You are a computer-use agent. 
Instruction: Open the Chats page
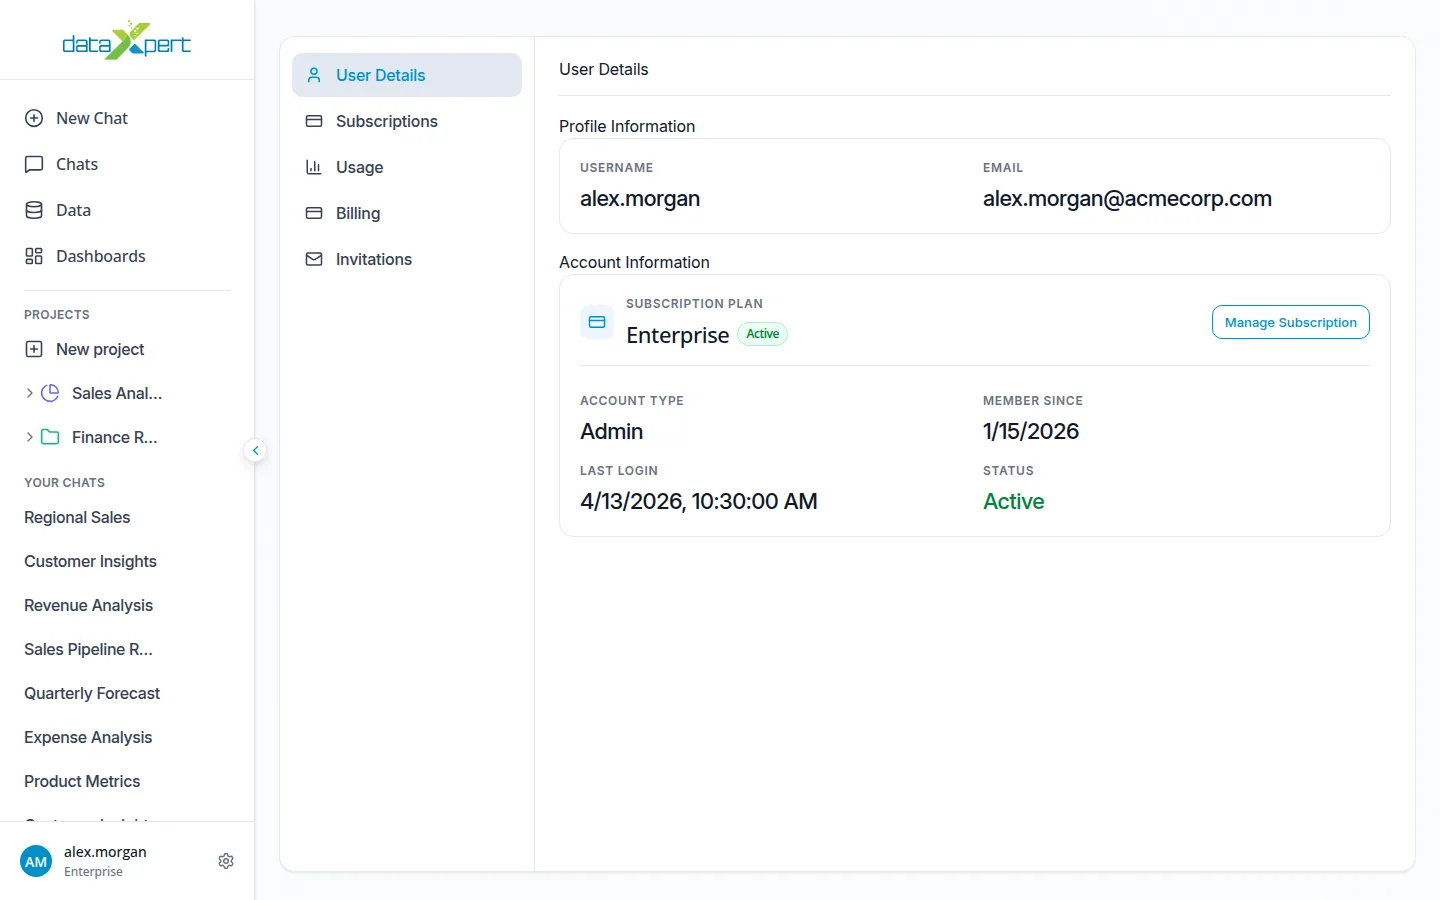pos(127,164)
